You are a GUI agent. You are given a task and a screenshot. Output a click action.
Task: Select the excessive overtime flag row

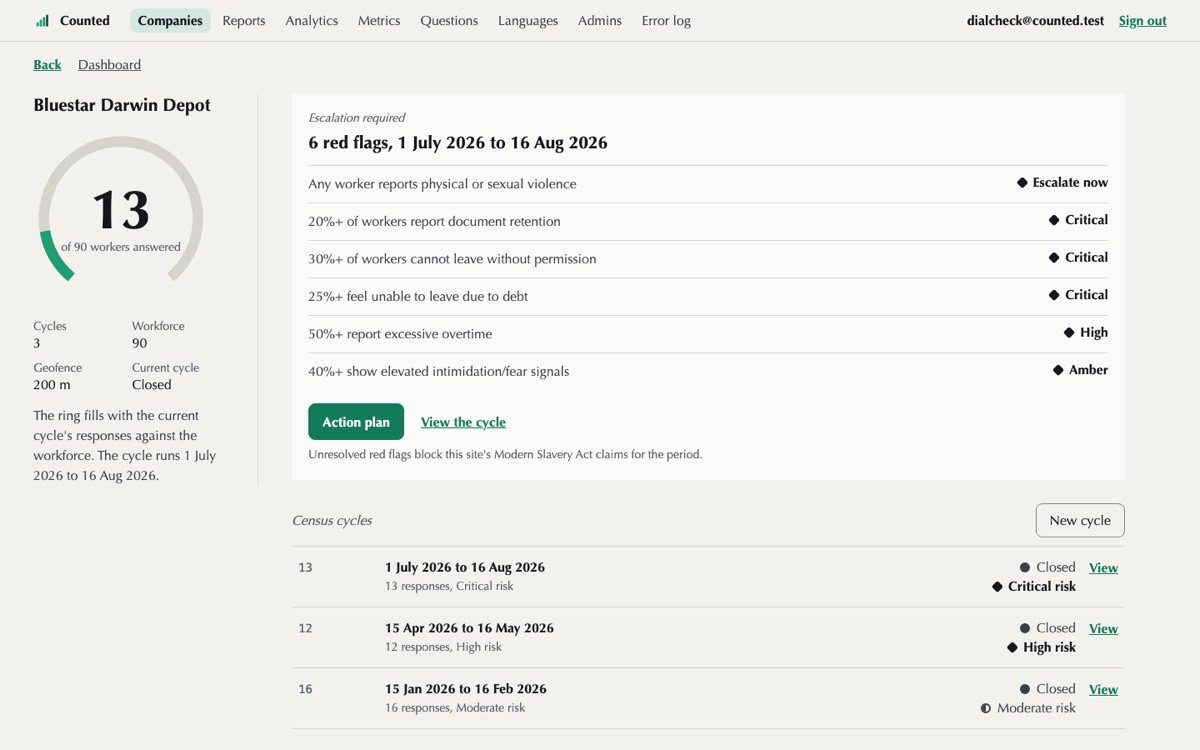click(708, 334)
